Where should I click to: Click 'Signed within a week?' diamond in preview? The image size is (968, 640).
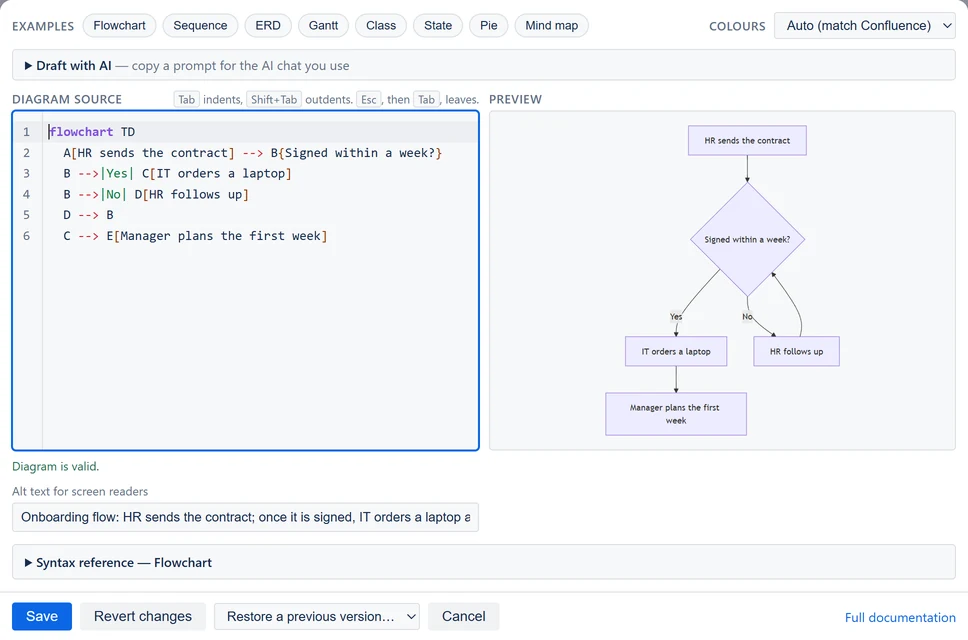tap(747, 239)
